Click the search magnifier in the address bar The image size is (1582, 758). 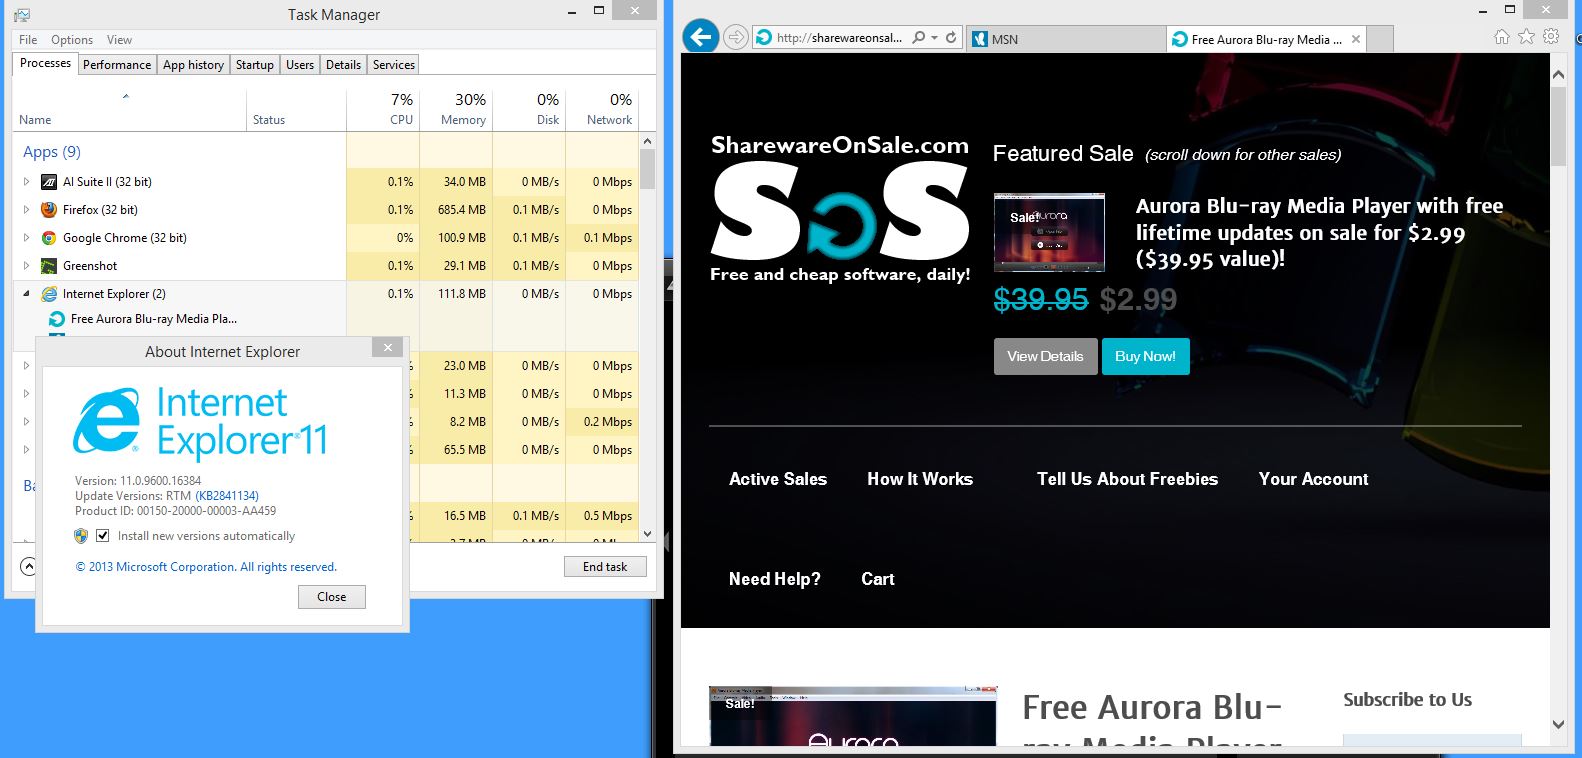(x=918, y=38)
